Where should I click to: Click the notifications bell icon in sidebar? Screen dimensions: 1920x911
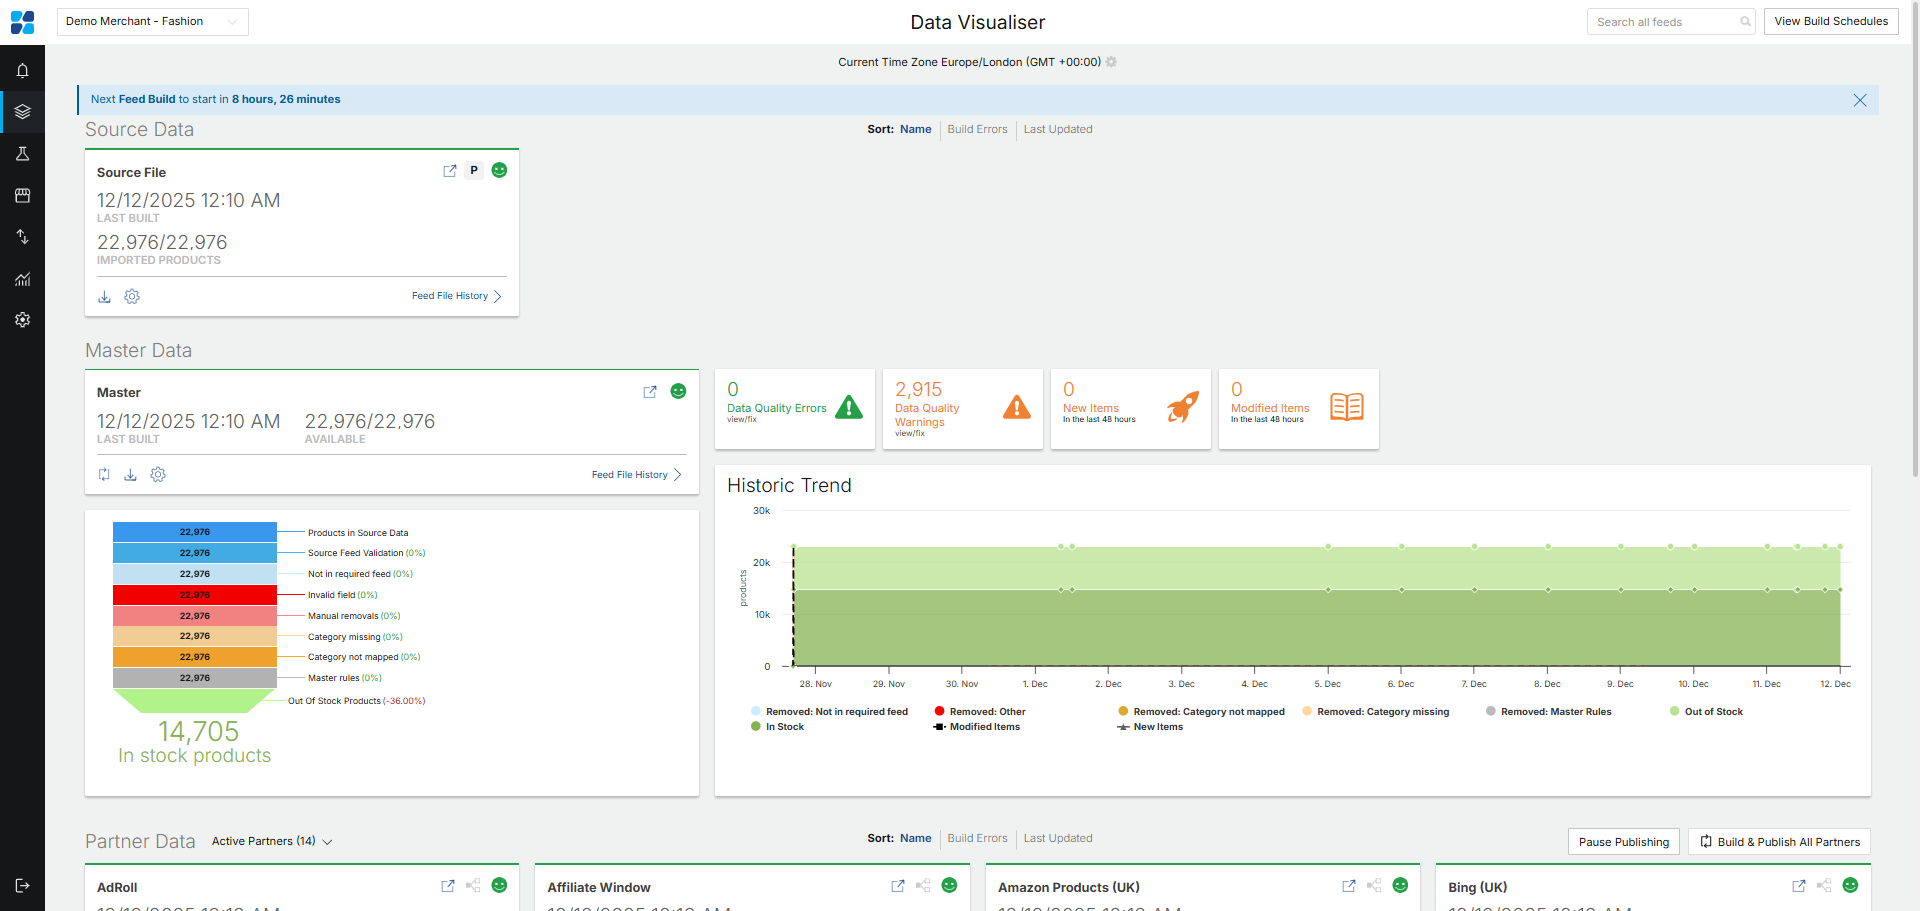pyautogui.click(x=22, y=71)
